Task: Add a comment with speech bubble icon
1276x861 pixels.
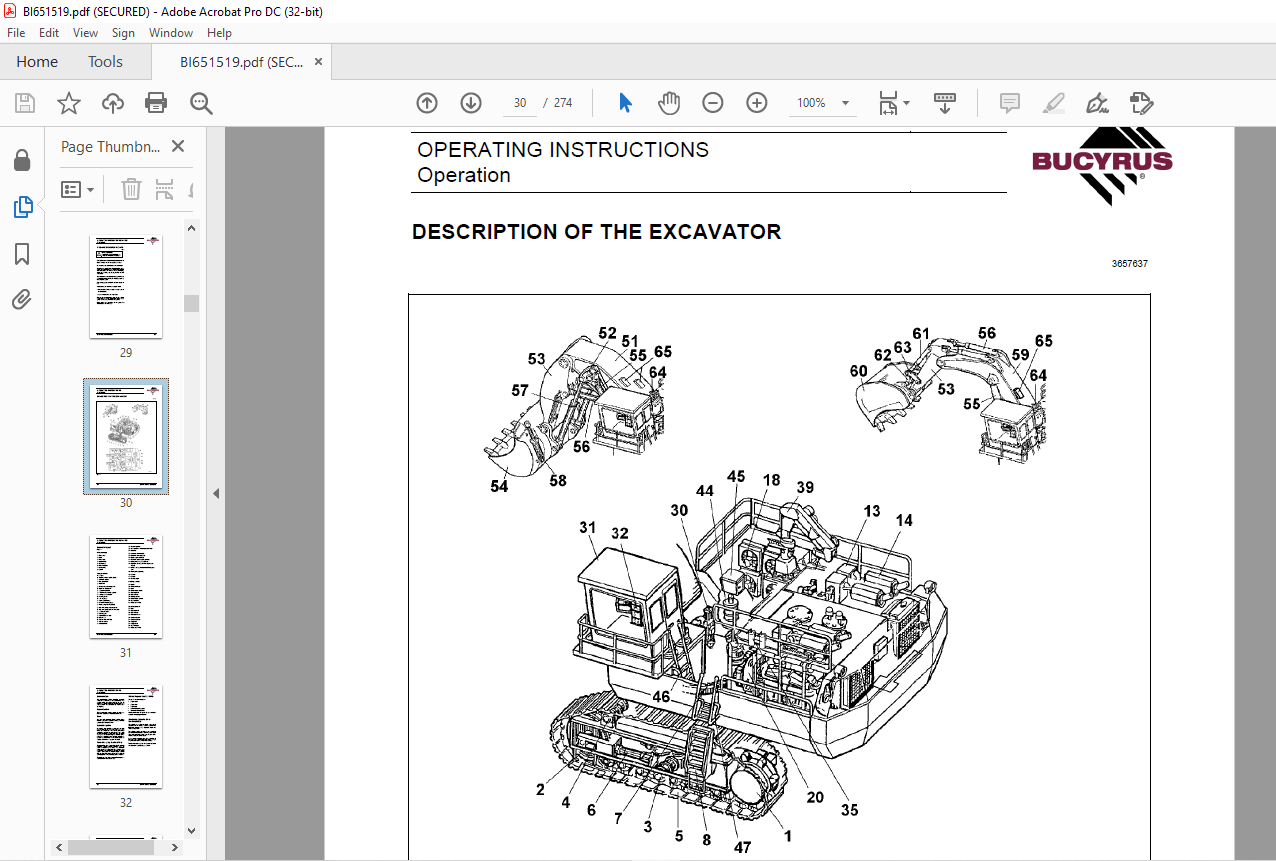Action: 1010,103
